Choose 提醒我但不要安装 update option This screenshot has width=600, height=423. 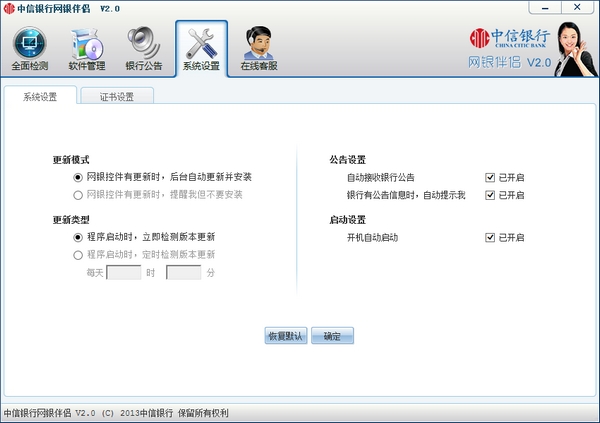point(78,194)
